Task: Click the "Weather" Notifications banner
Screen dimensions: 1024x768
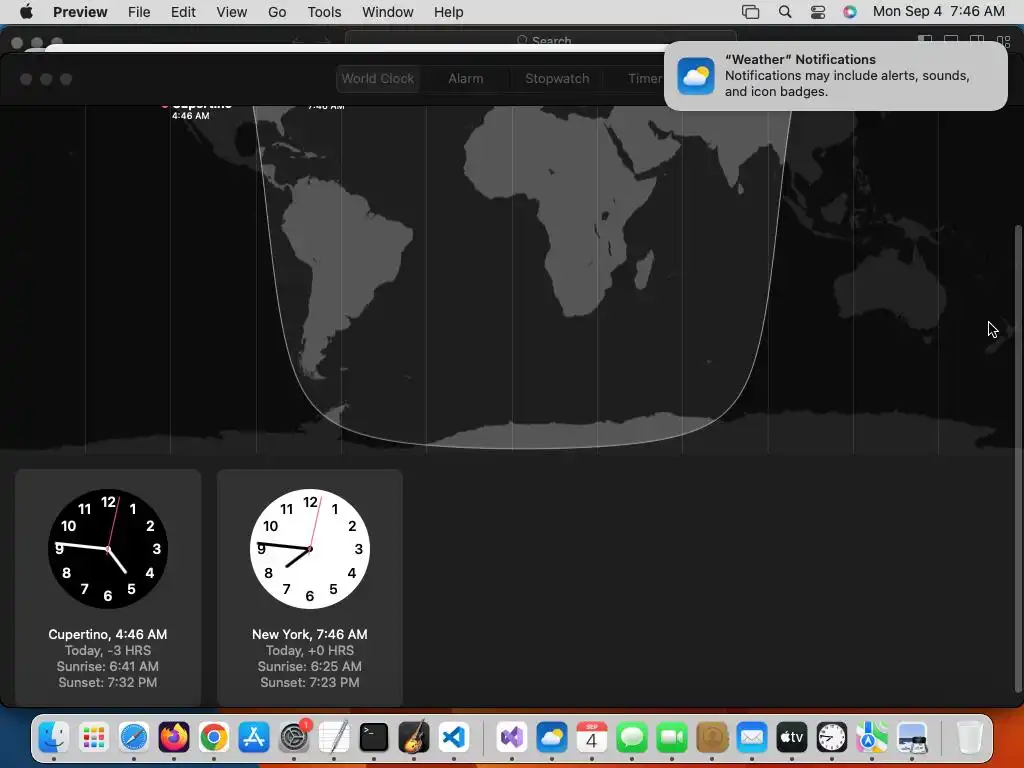Action: (x=835, y=76)
